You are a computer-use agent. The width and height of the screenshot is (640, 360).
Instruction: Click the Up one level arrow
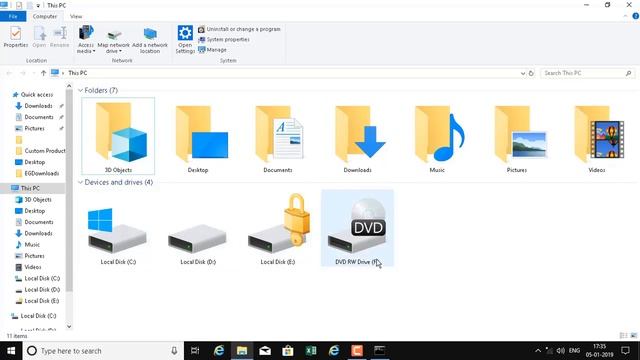click(43, 73)
